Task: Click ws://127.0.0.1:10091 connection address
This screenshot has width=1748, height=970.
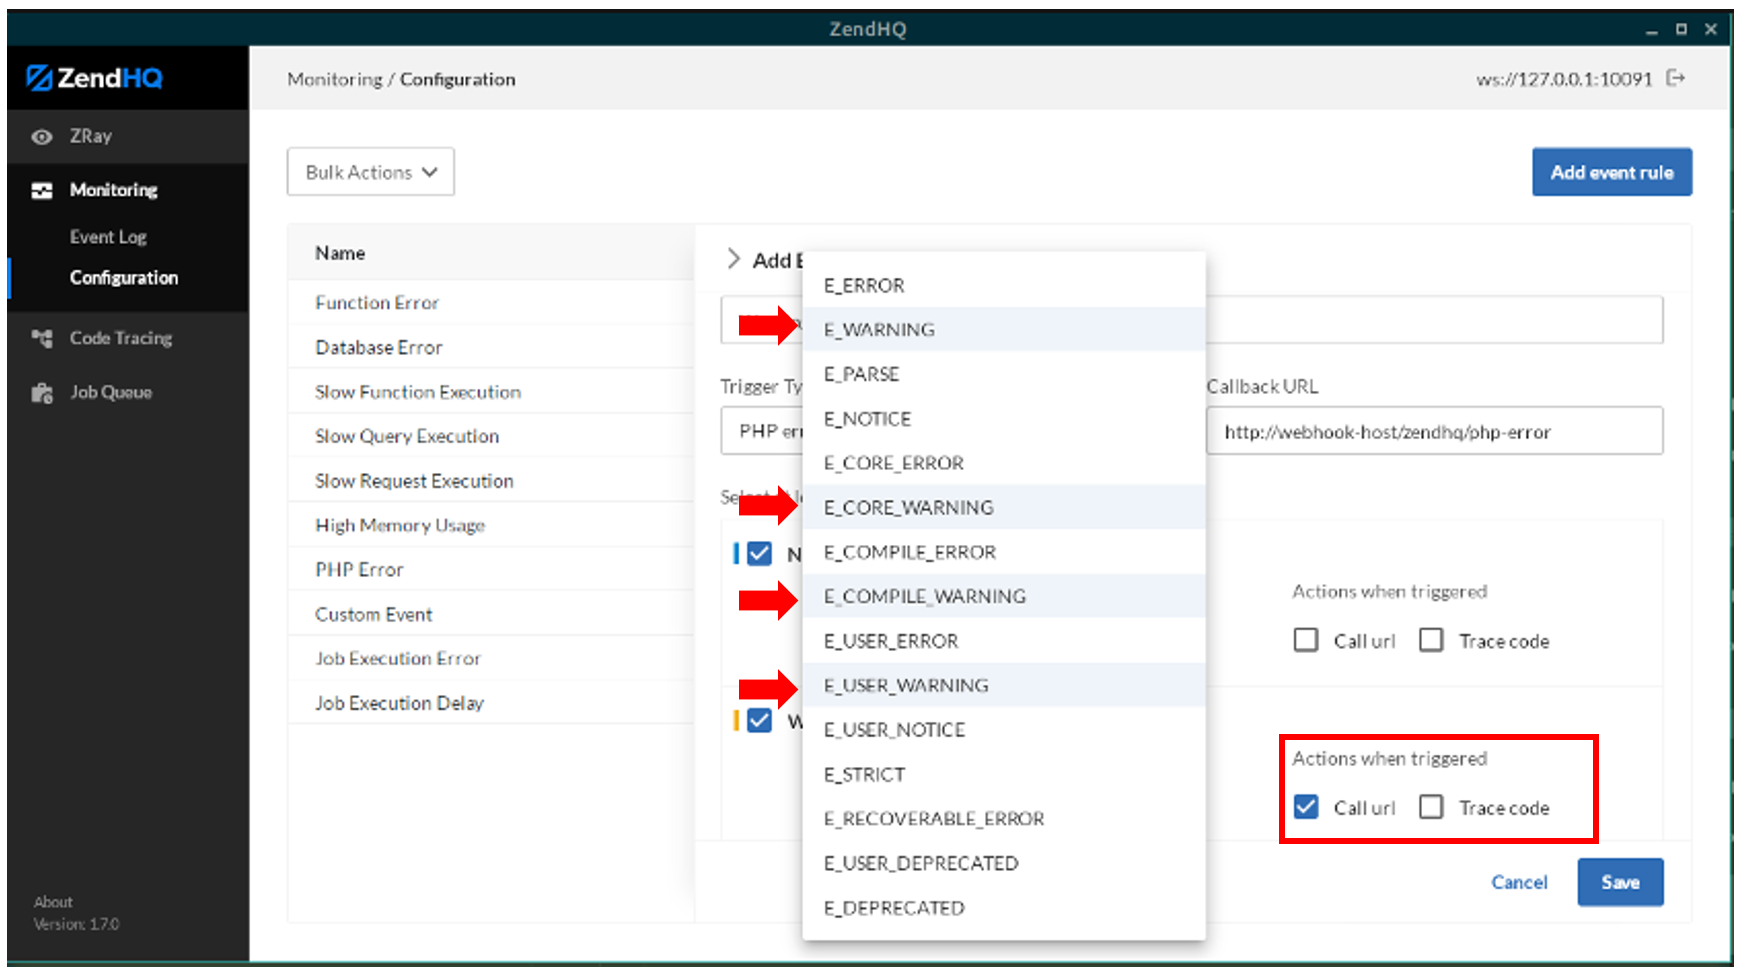Action: pyautogui.click(x=1564, y=79)
